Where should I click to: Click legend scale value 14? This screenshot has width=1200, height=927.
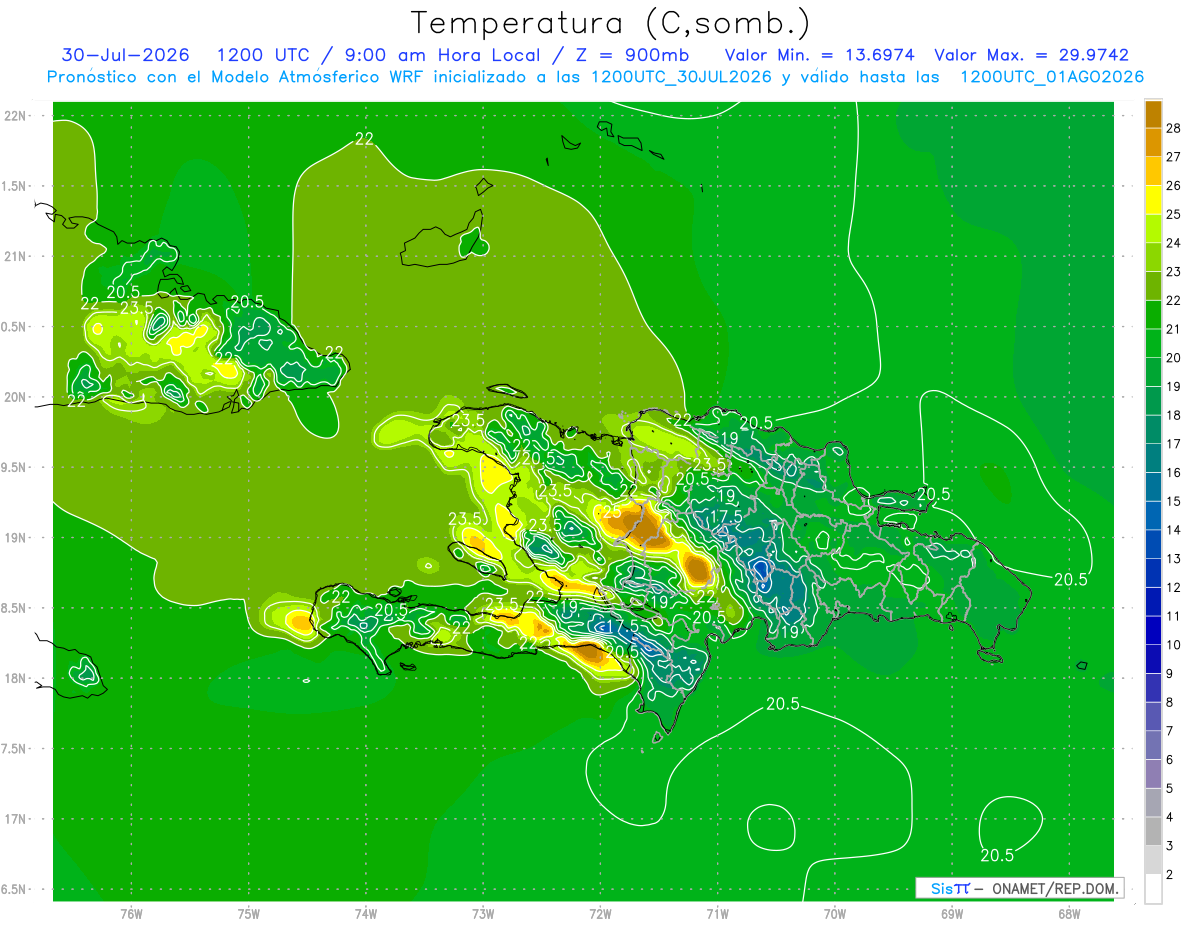click(1173, 530)
